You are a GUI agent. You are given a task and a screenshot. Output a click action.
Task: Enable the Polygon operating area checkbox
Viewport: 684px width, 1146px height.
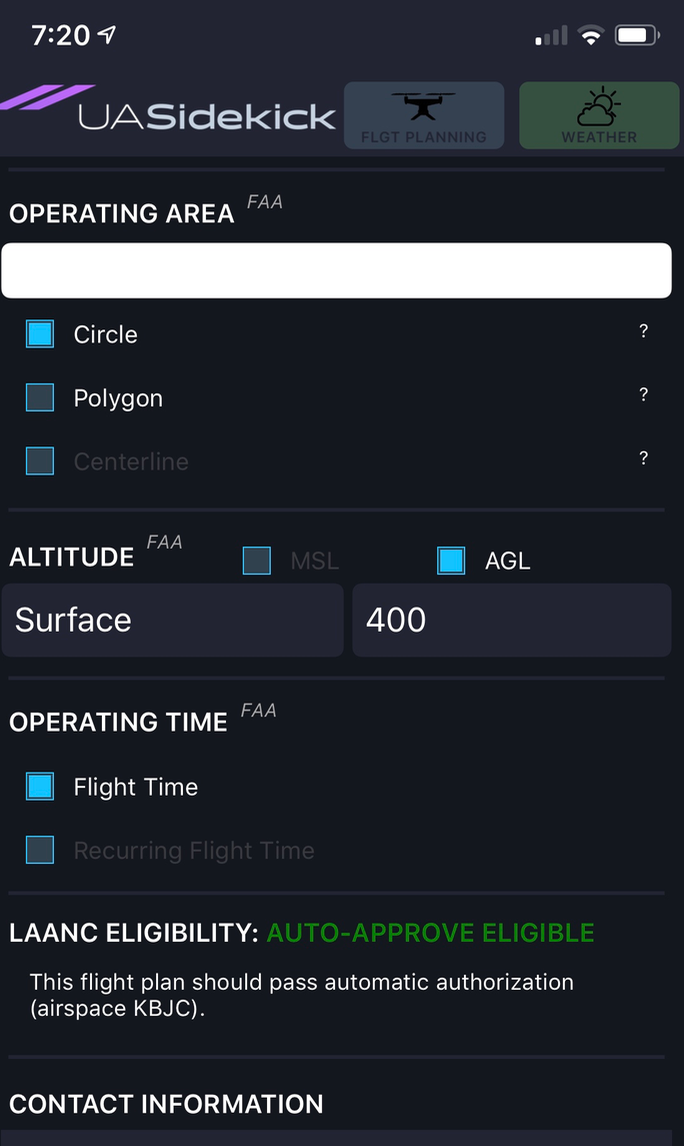39,397
